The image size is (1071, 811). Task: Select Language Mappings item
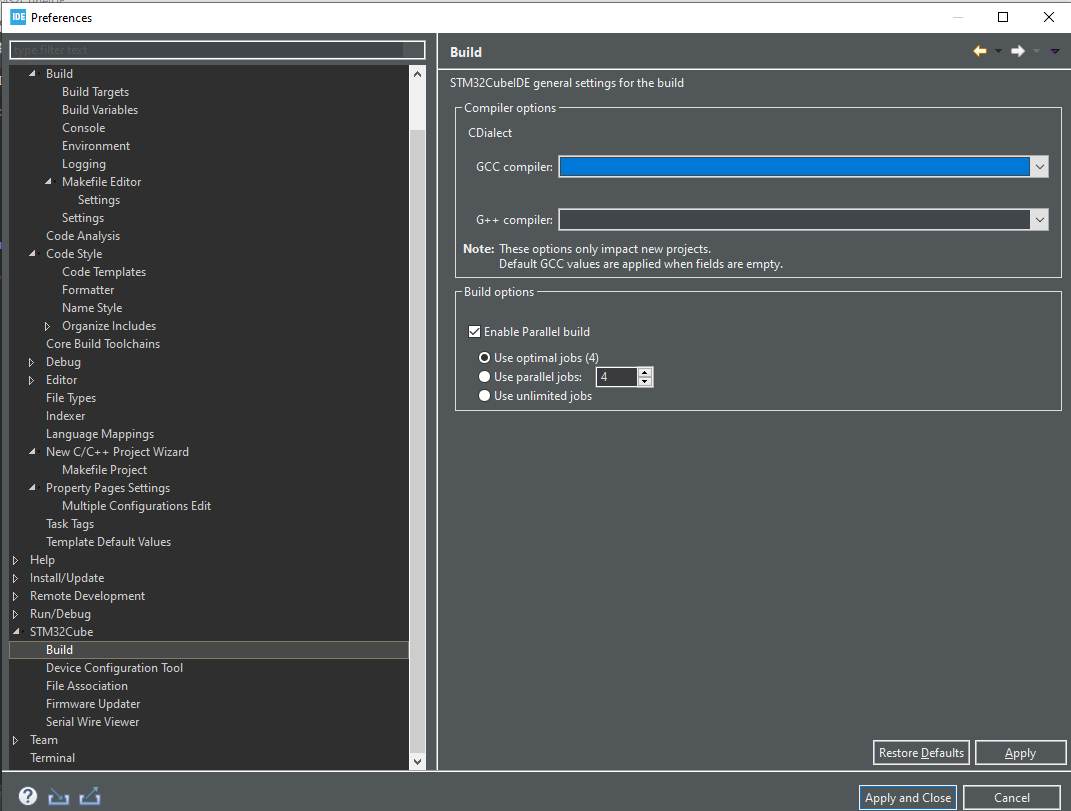100,434
